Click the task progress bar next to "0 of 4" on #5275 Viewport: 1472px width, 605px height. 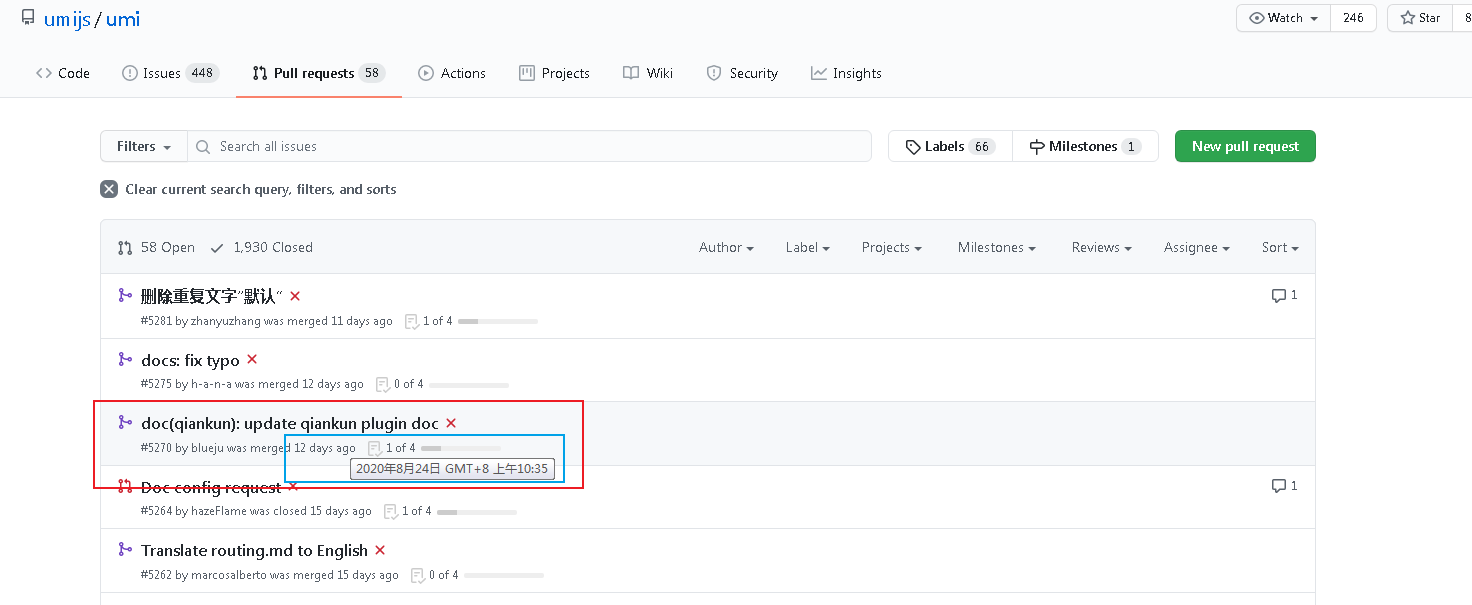(470, 384)
